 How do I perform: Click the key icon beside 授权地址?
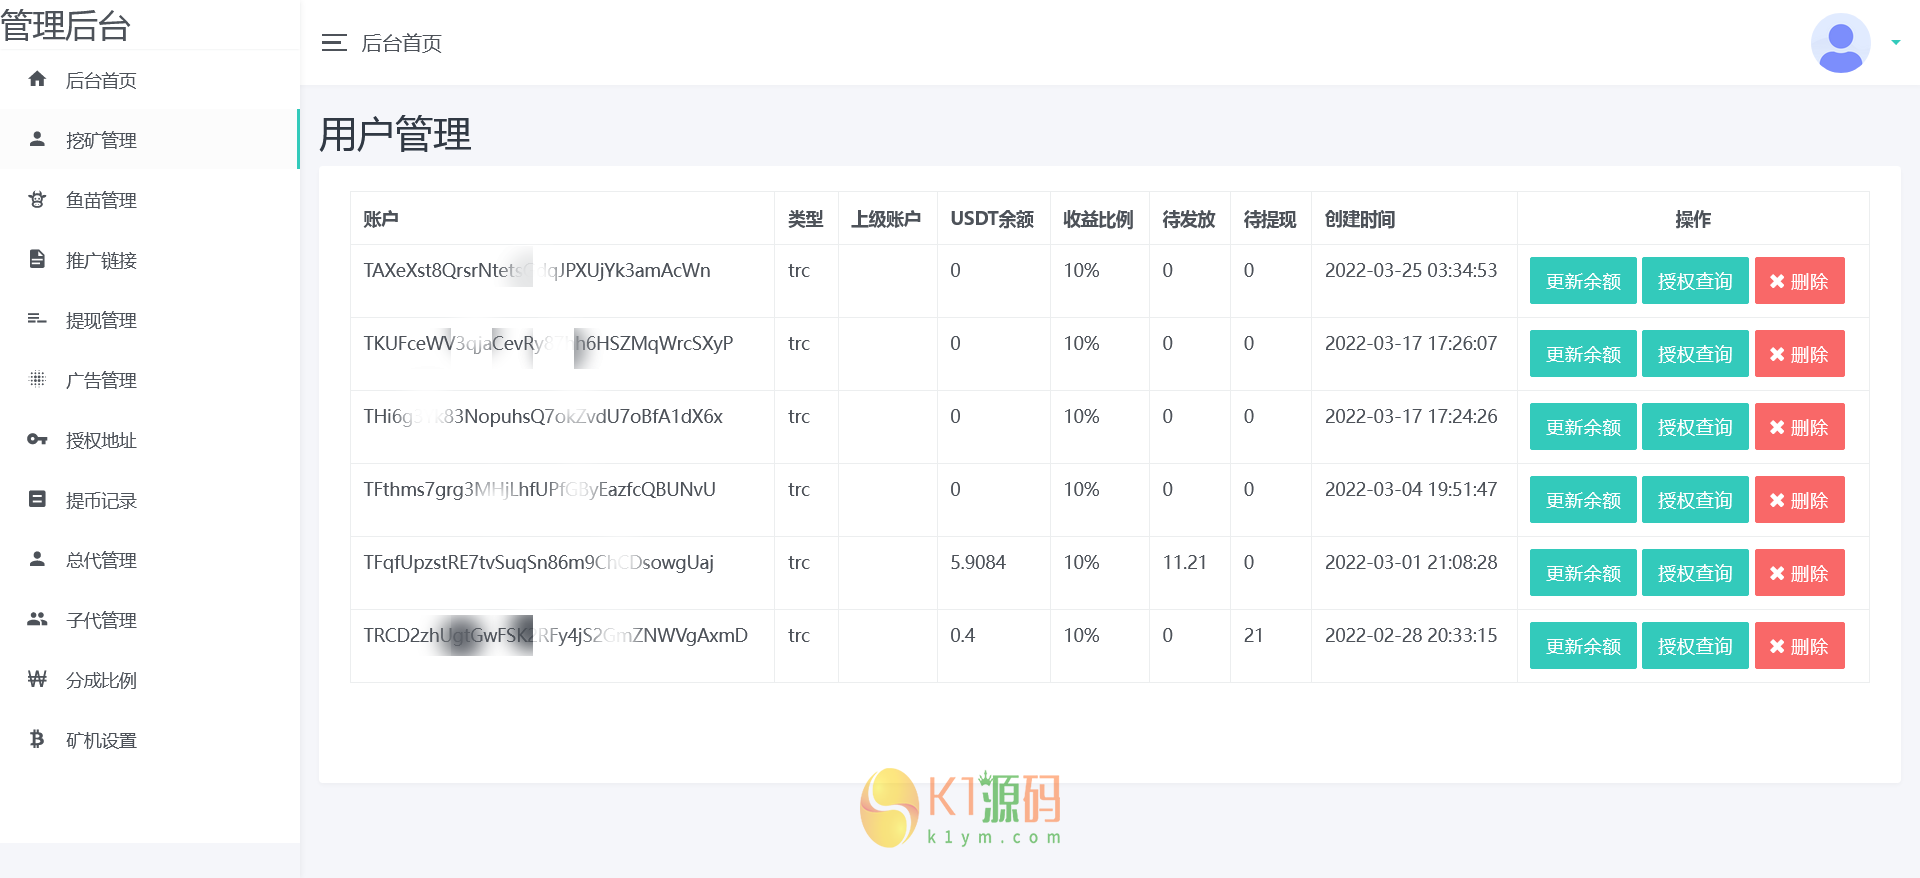(37, 439)
